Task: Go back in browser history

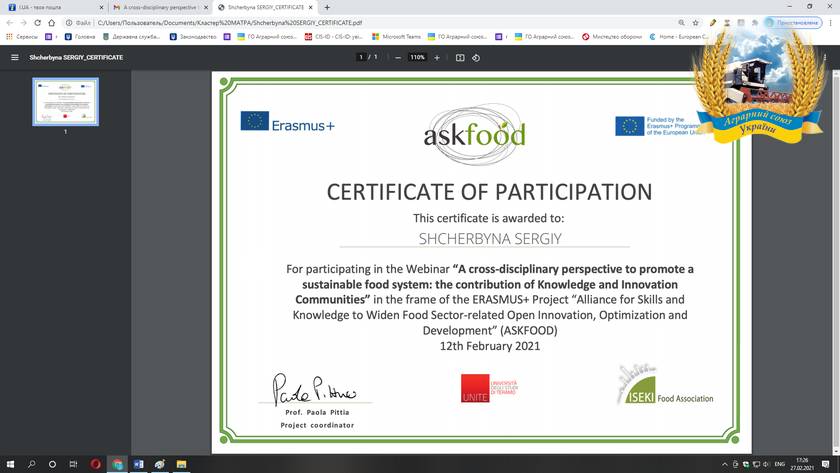Action: (10, 22)
